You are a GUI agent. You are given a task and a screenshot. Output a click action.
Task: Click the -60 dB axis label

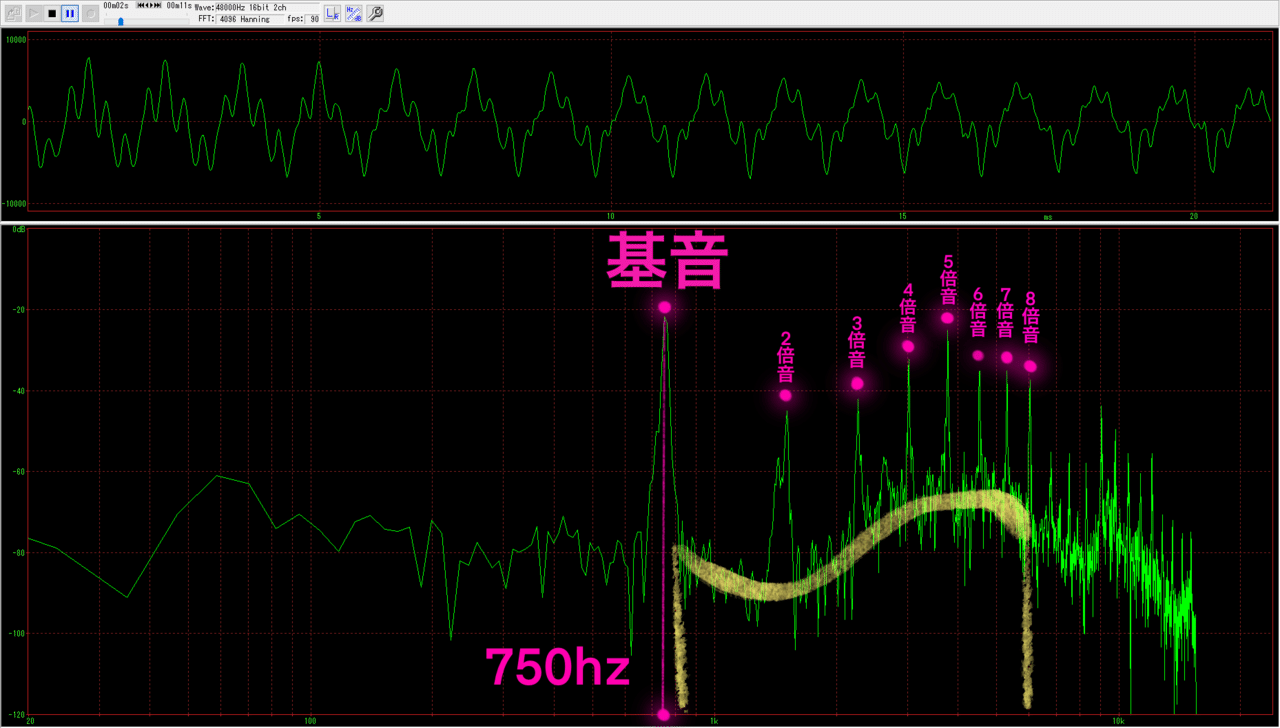tap(18, 471)
